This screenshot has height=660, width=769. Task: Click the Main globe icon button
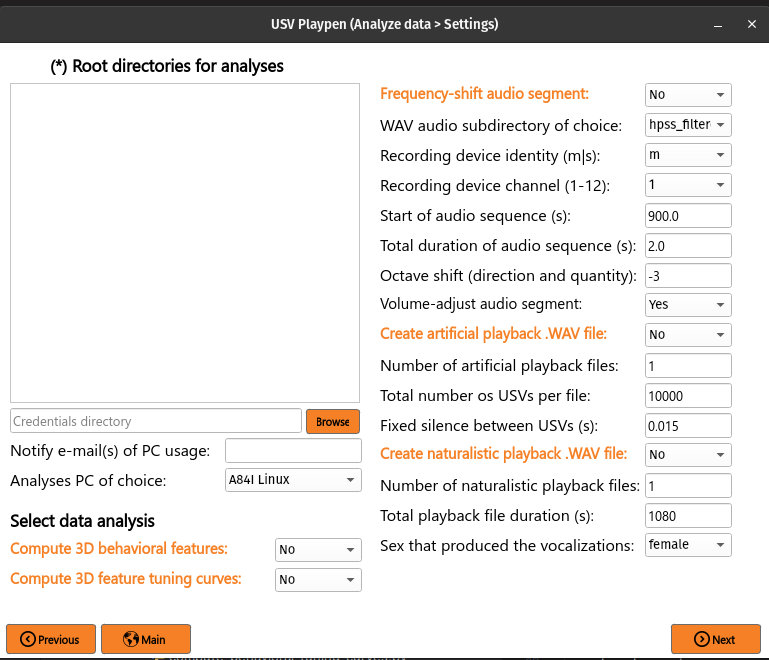coord(146,639)
